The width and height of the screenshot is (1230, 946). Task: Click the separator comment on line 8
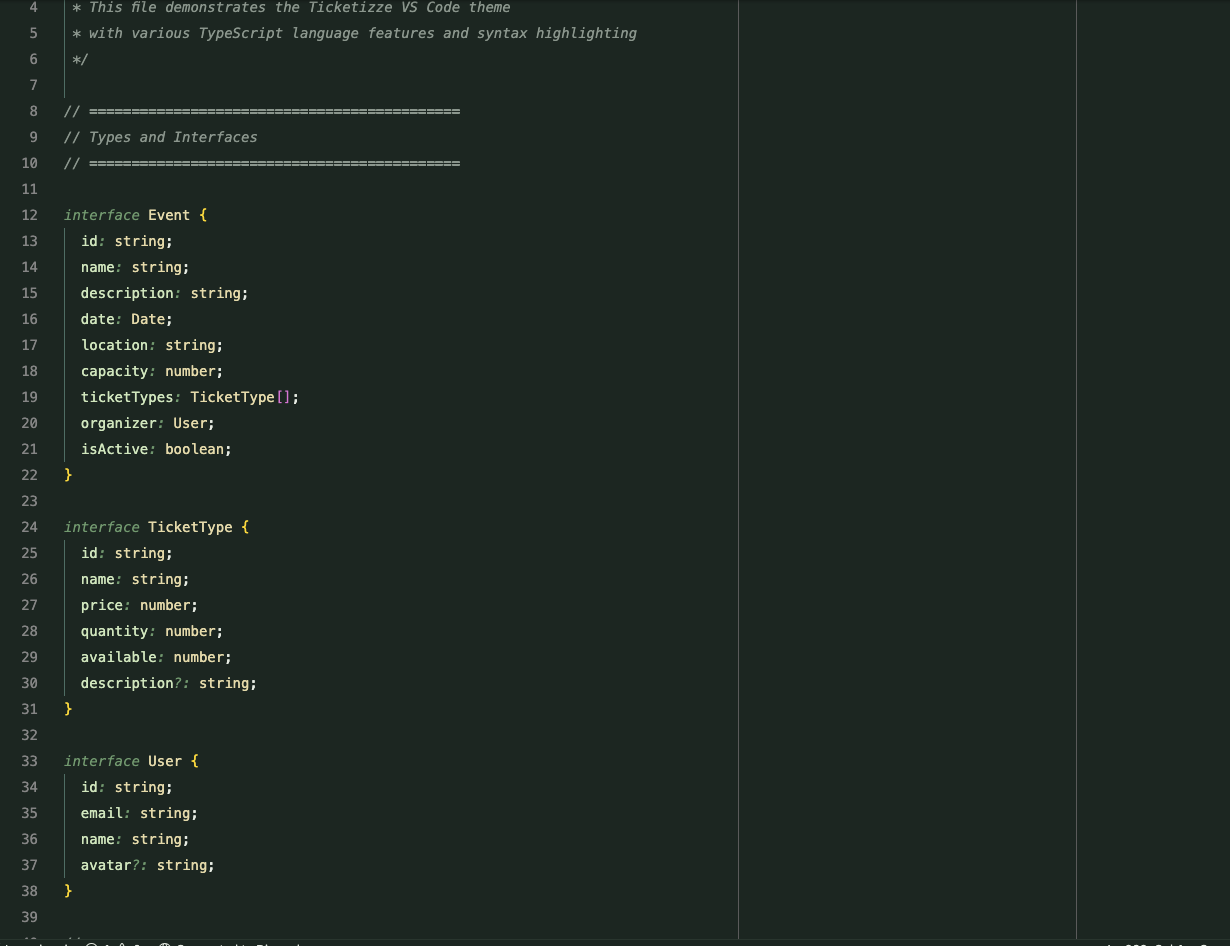tap(262, 111)
